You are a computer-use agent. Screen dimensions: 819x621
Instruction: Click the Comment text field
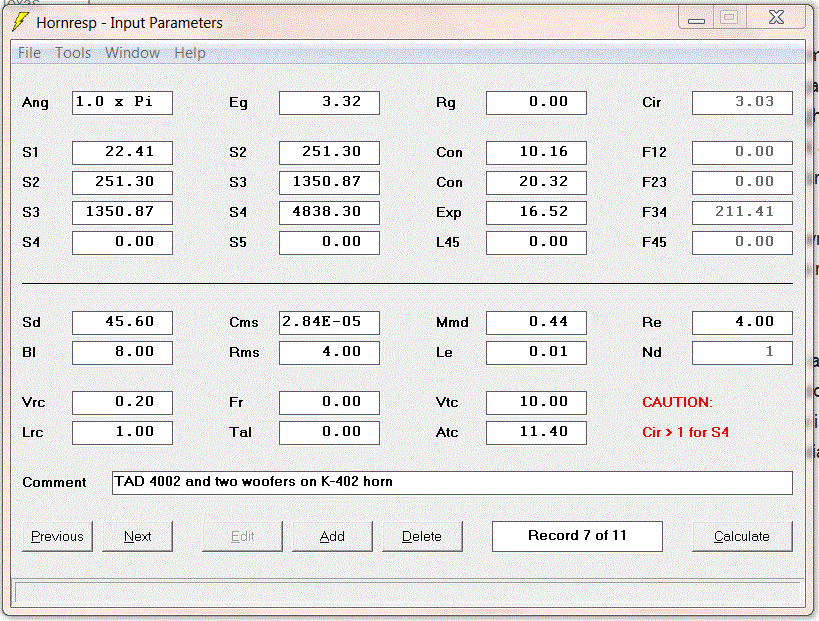coord(452,483)
